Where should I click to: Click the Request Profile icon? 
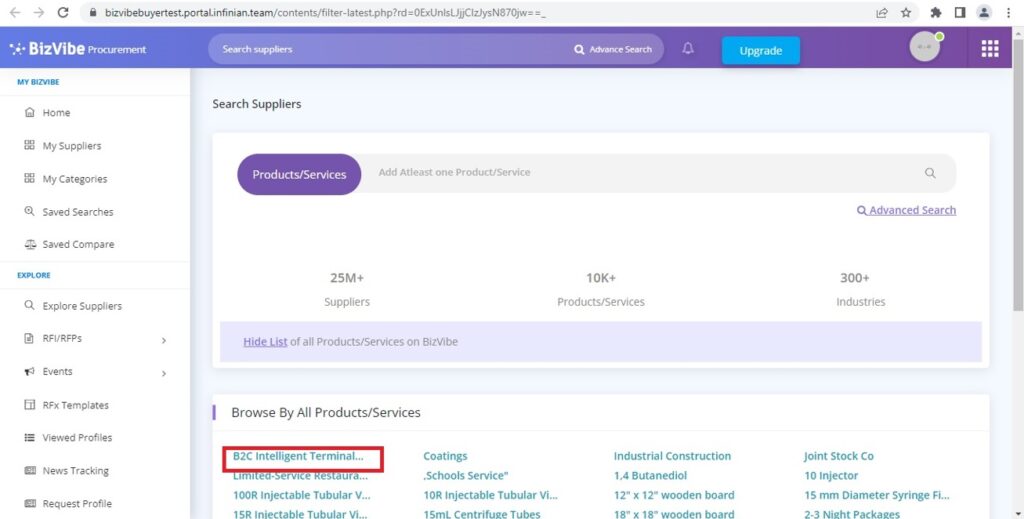coord(30,503)
